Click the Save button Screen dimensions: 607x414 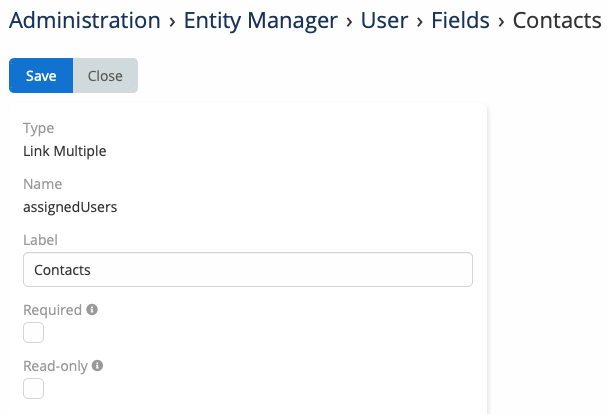point(41,76)
